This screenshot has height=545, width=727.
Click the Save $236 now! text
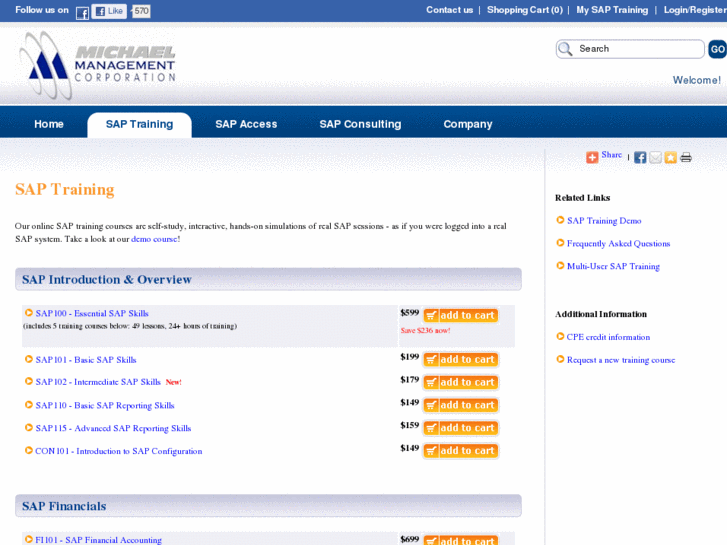coord(425,331)
